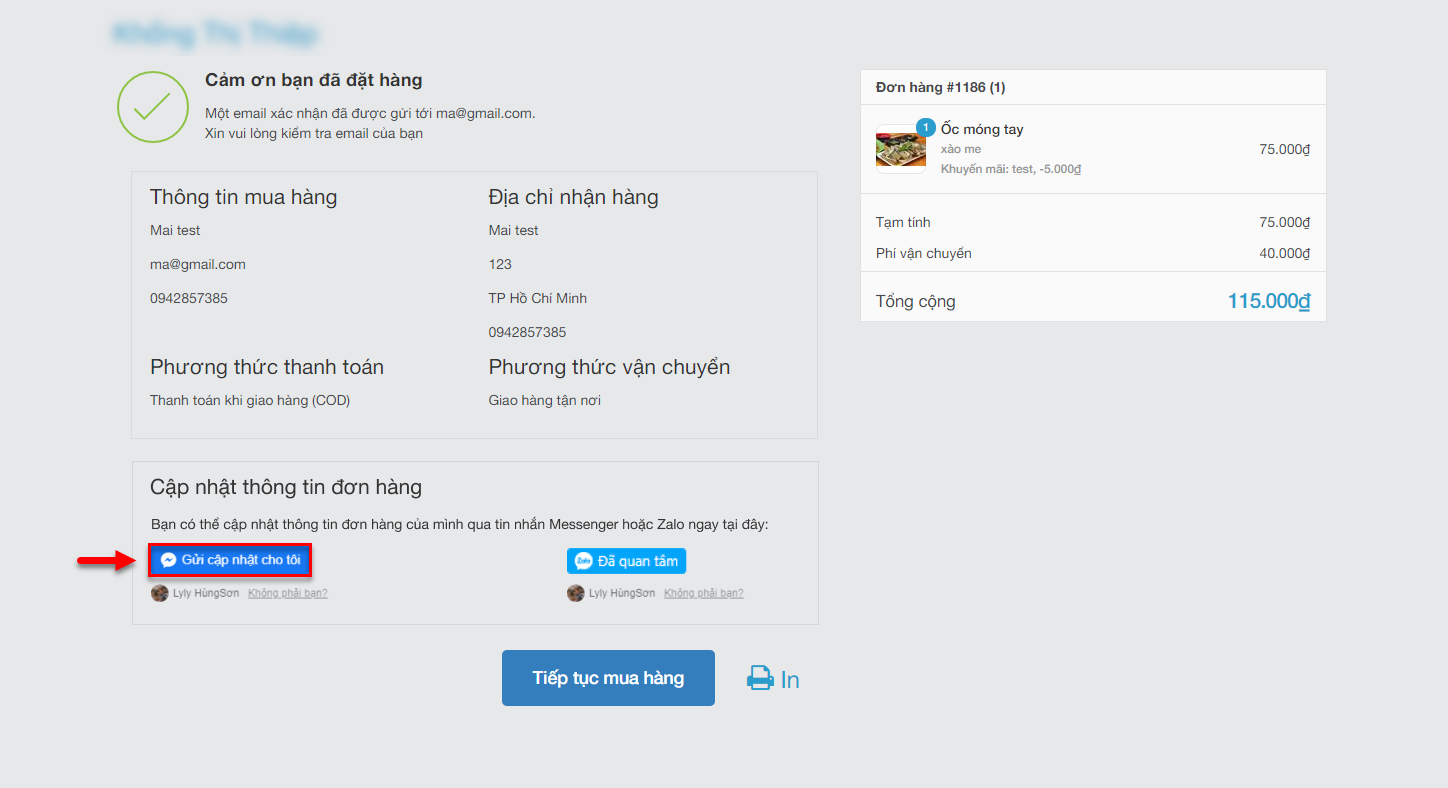Click "Thanh toán khi giao hàng (COD)" text
The width and height of the screenshot is (1448, 788).
[x=249, y=401]
